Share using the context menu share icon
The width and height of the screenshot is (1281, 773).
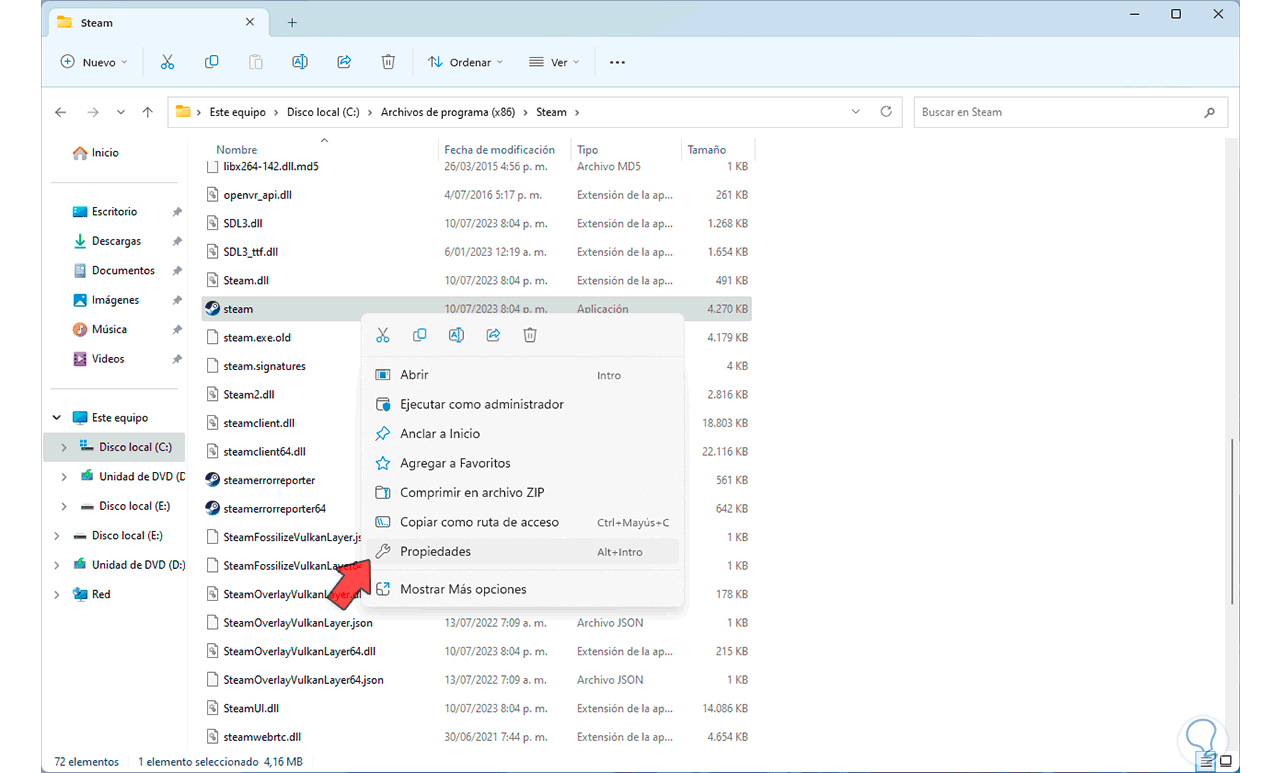coord(493,335)
